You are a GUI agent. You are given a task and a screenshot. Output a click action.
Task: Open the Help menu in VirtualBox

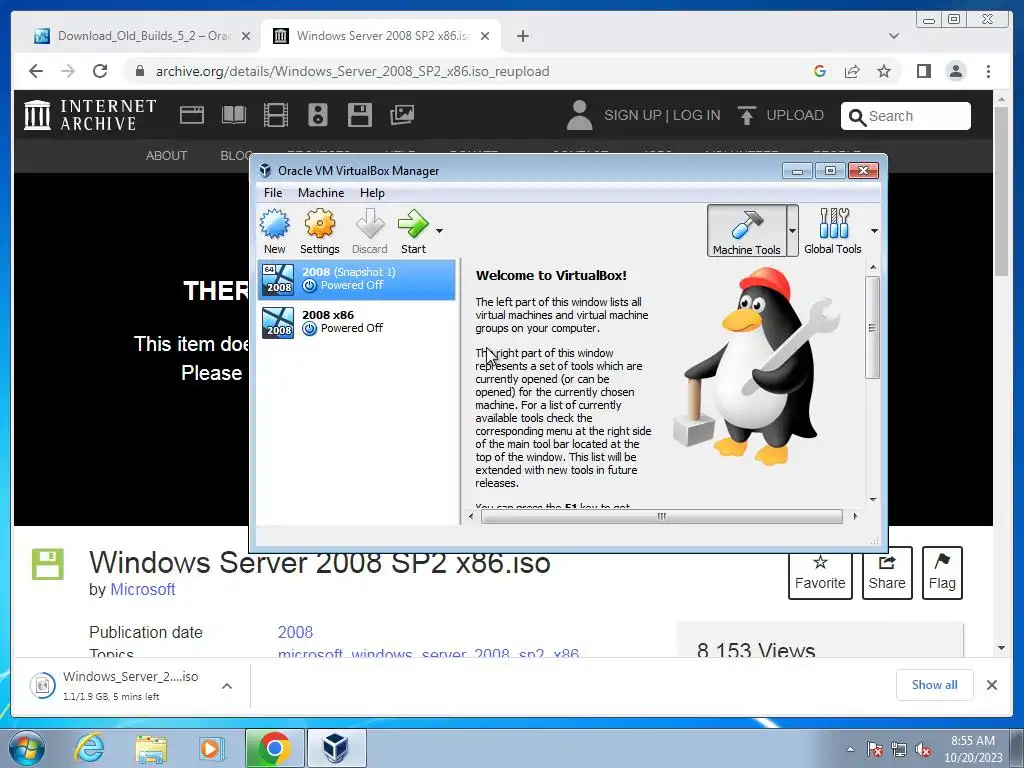372,193
